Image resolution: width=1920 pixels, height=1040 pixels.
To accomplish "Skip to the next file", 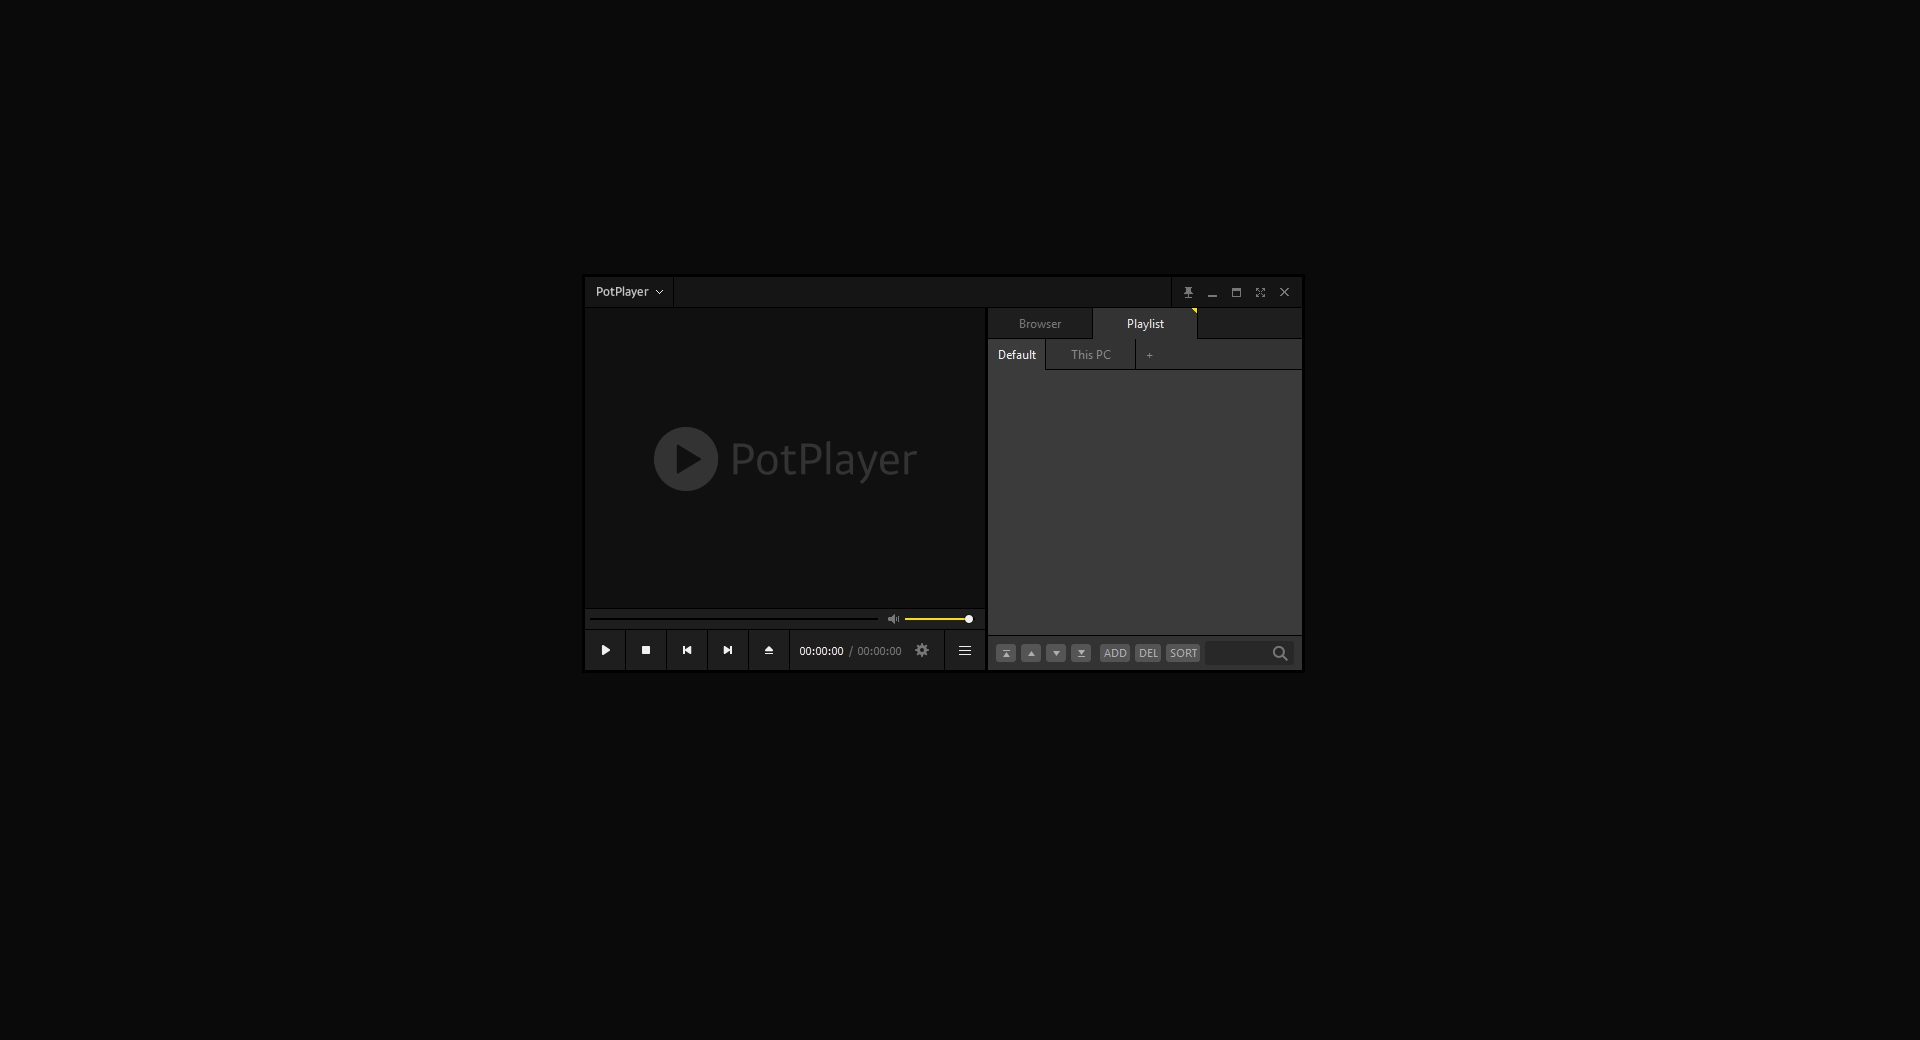I will pyautogui.click(x=728, y=650).
